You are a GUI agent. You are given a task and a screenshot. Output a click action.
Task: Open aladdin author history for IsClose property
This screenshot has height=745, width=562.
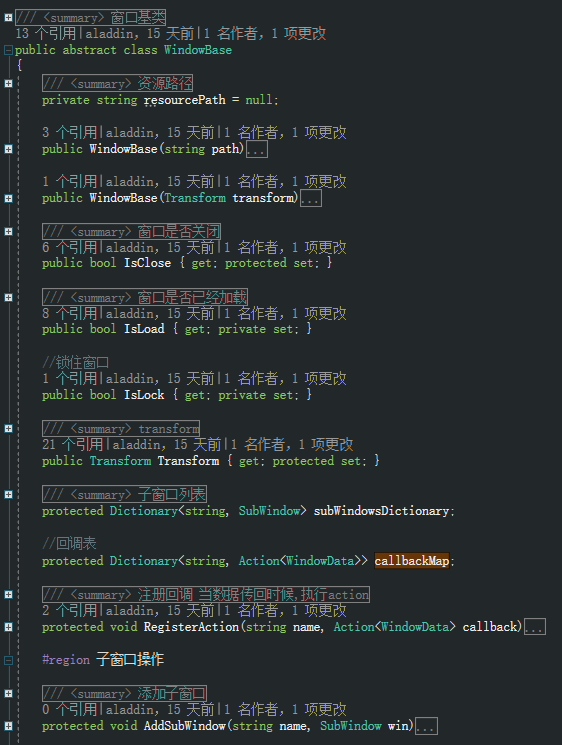pos(160,248)
